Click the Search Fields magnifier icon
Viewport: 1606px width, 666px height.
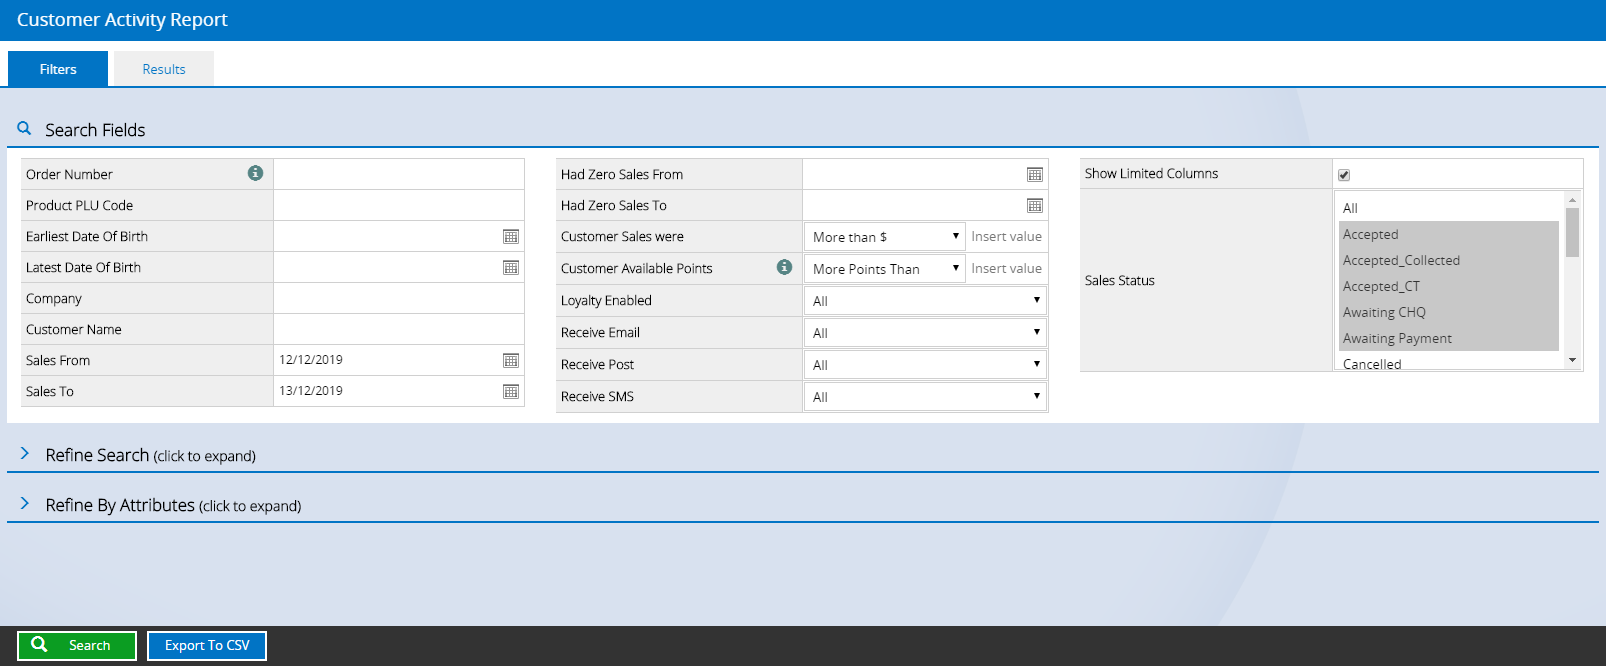pyautogui.click(x=24, y=129)
